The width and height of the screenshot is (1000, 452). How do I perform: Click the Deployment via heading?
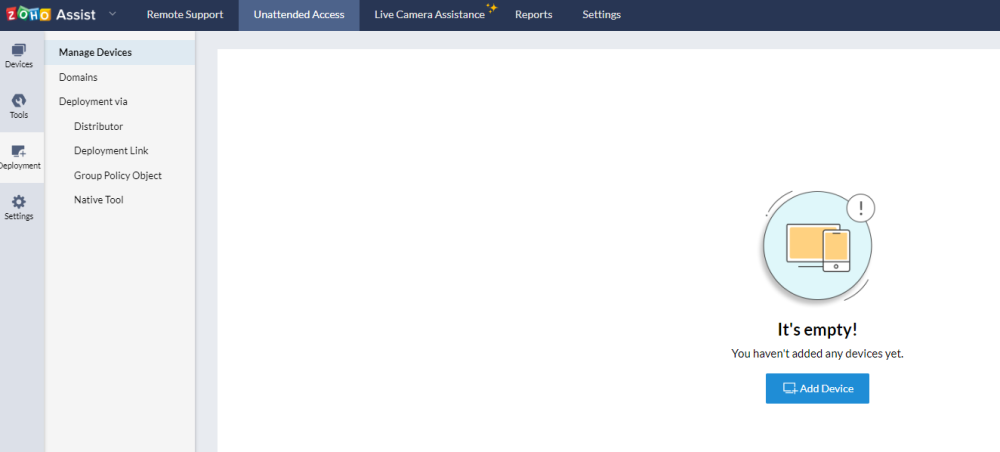coord(93,101)
